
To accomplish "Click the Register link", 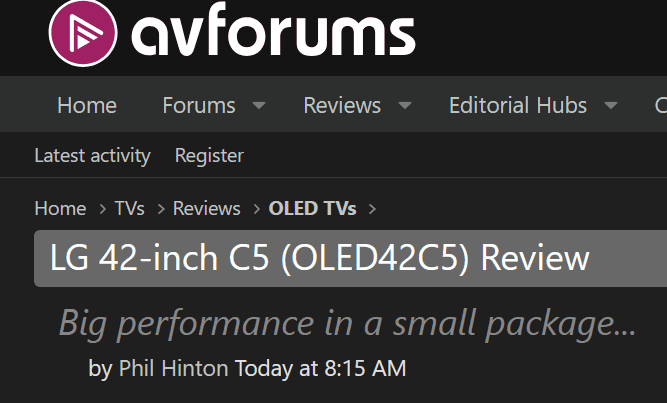I will click(x=209, y=156).
